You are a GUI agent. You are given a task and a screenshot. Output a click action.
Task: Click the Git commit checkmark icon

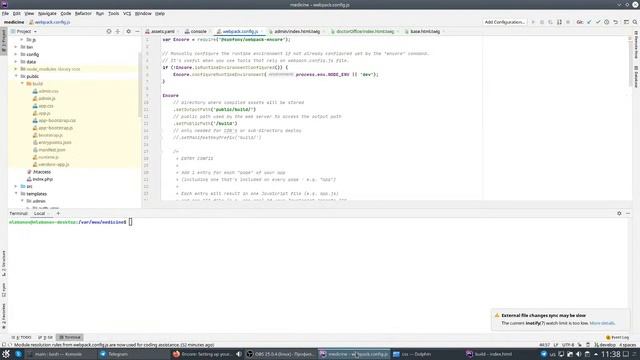tap(598, 22)
